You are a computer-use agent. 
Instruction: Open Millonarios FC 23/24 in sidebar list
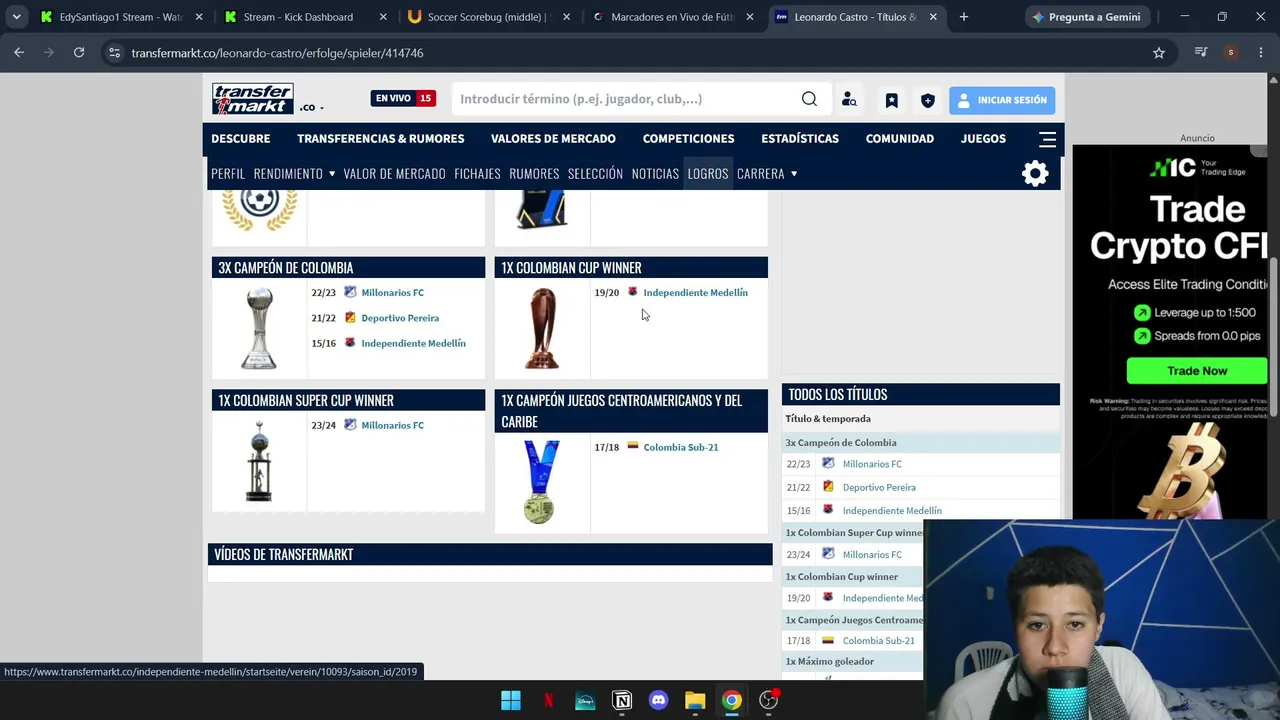coord(872,555)
